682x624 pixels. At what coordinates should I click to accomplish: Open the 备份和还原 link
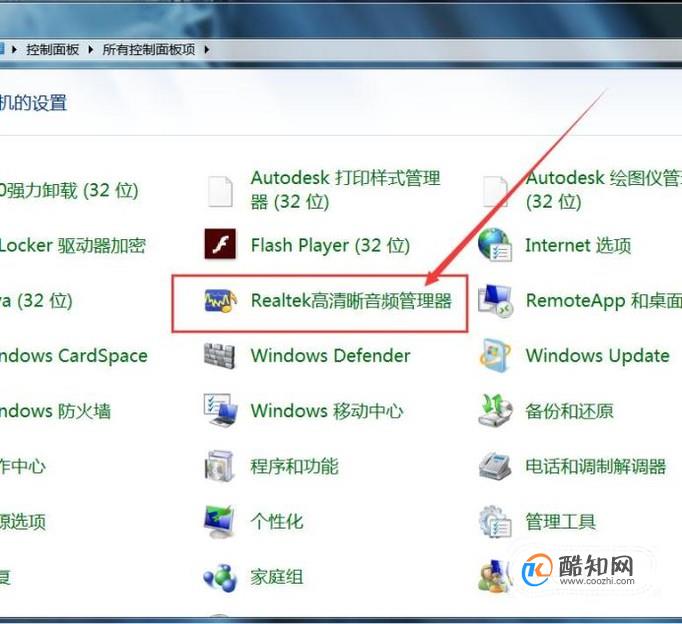569,411
